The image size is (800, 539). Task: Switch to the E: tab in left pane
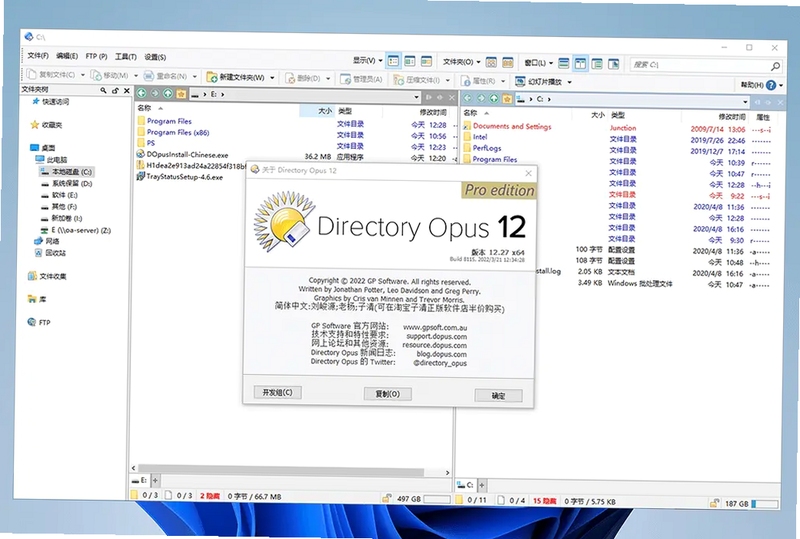click(139, 480)
